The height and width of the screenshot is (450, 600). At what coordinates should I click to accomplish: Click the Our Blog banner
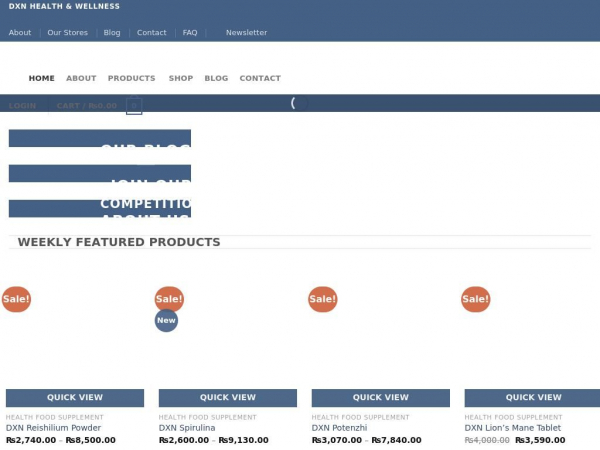tap(100, 138)
